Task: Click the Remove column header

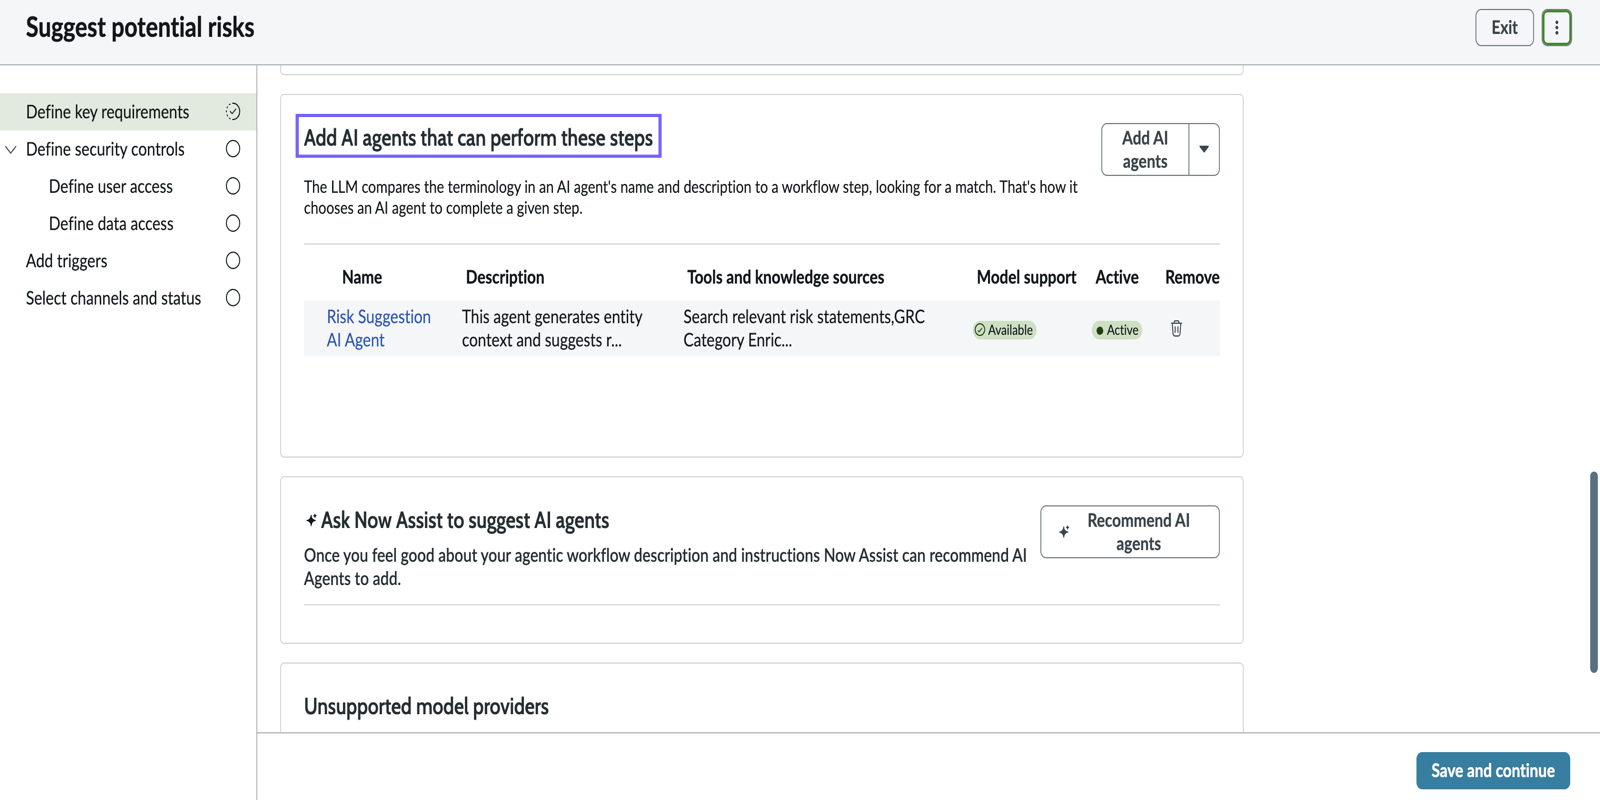Action: (1192, 277)
